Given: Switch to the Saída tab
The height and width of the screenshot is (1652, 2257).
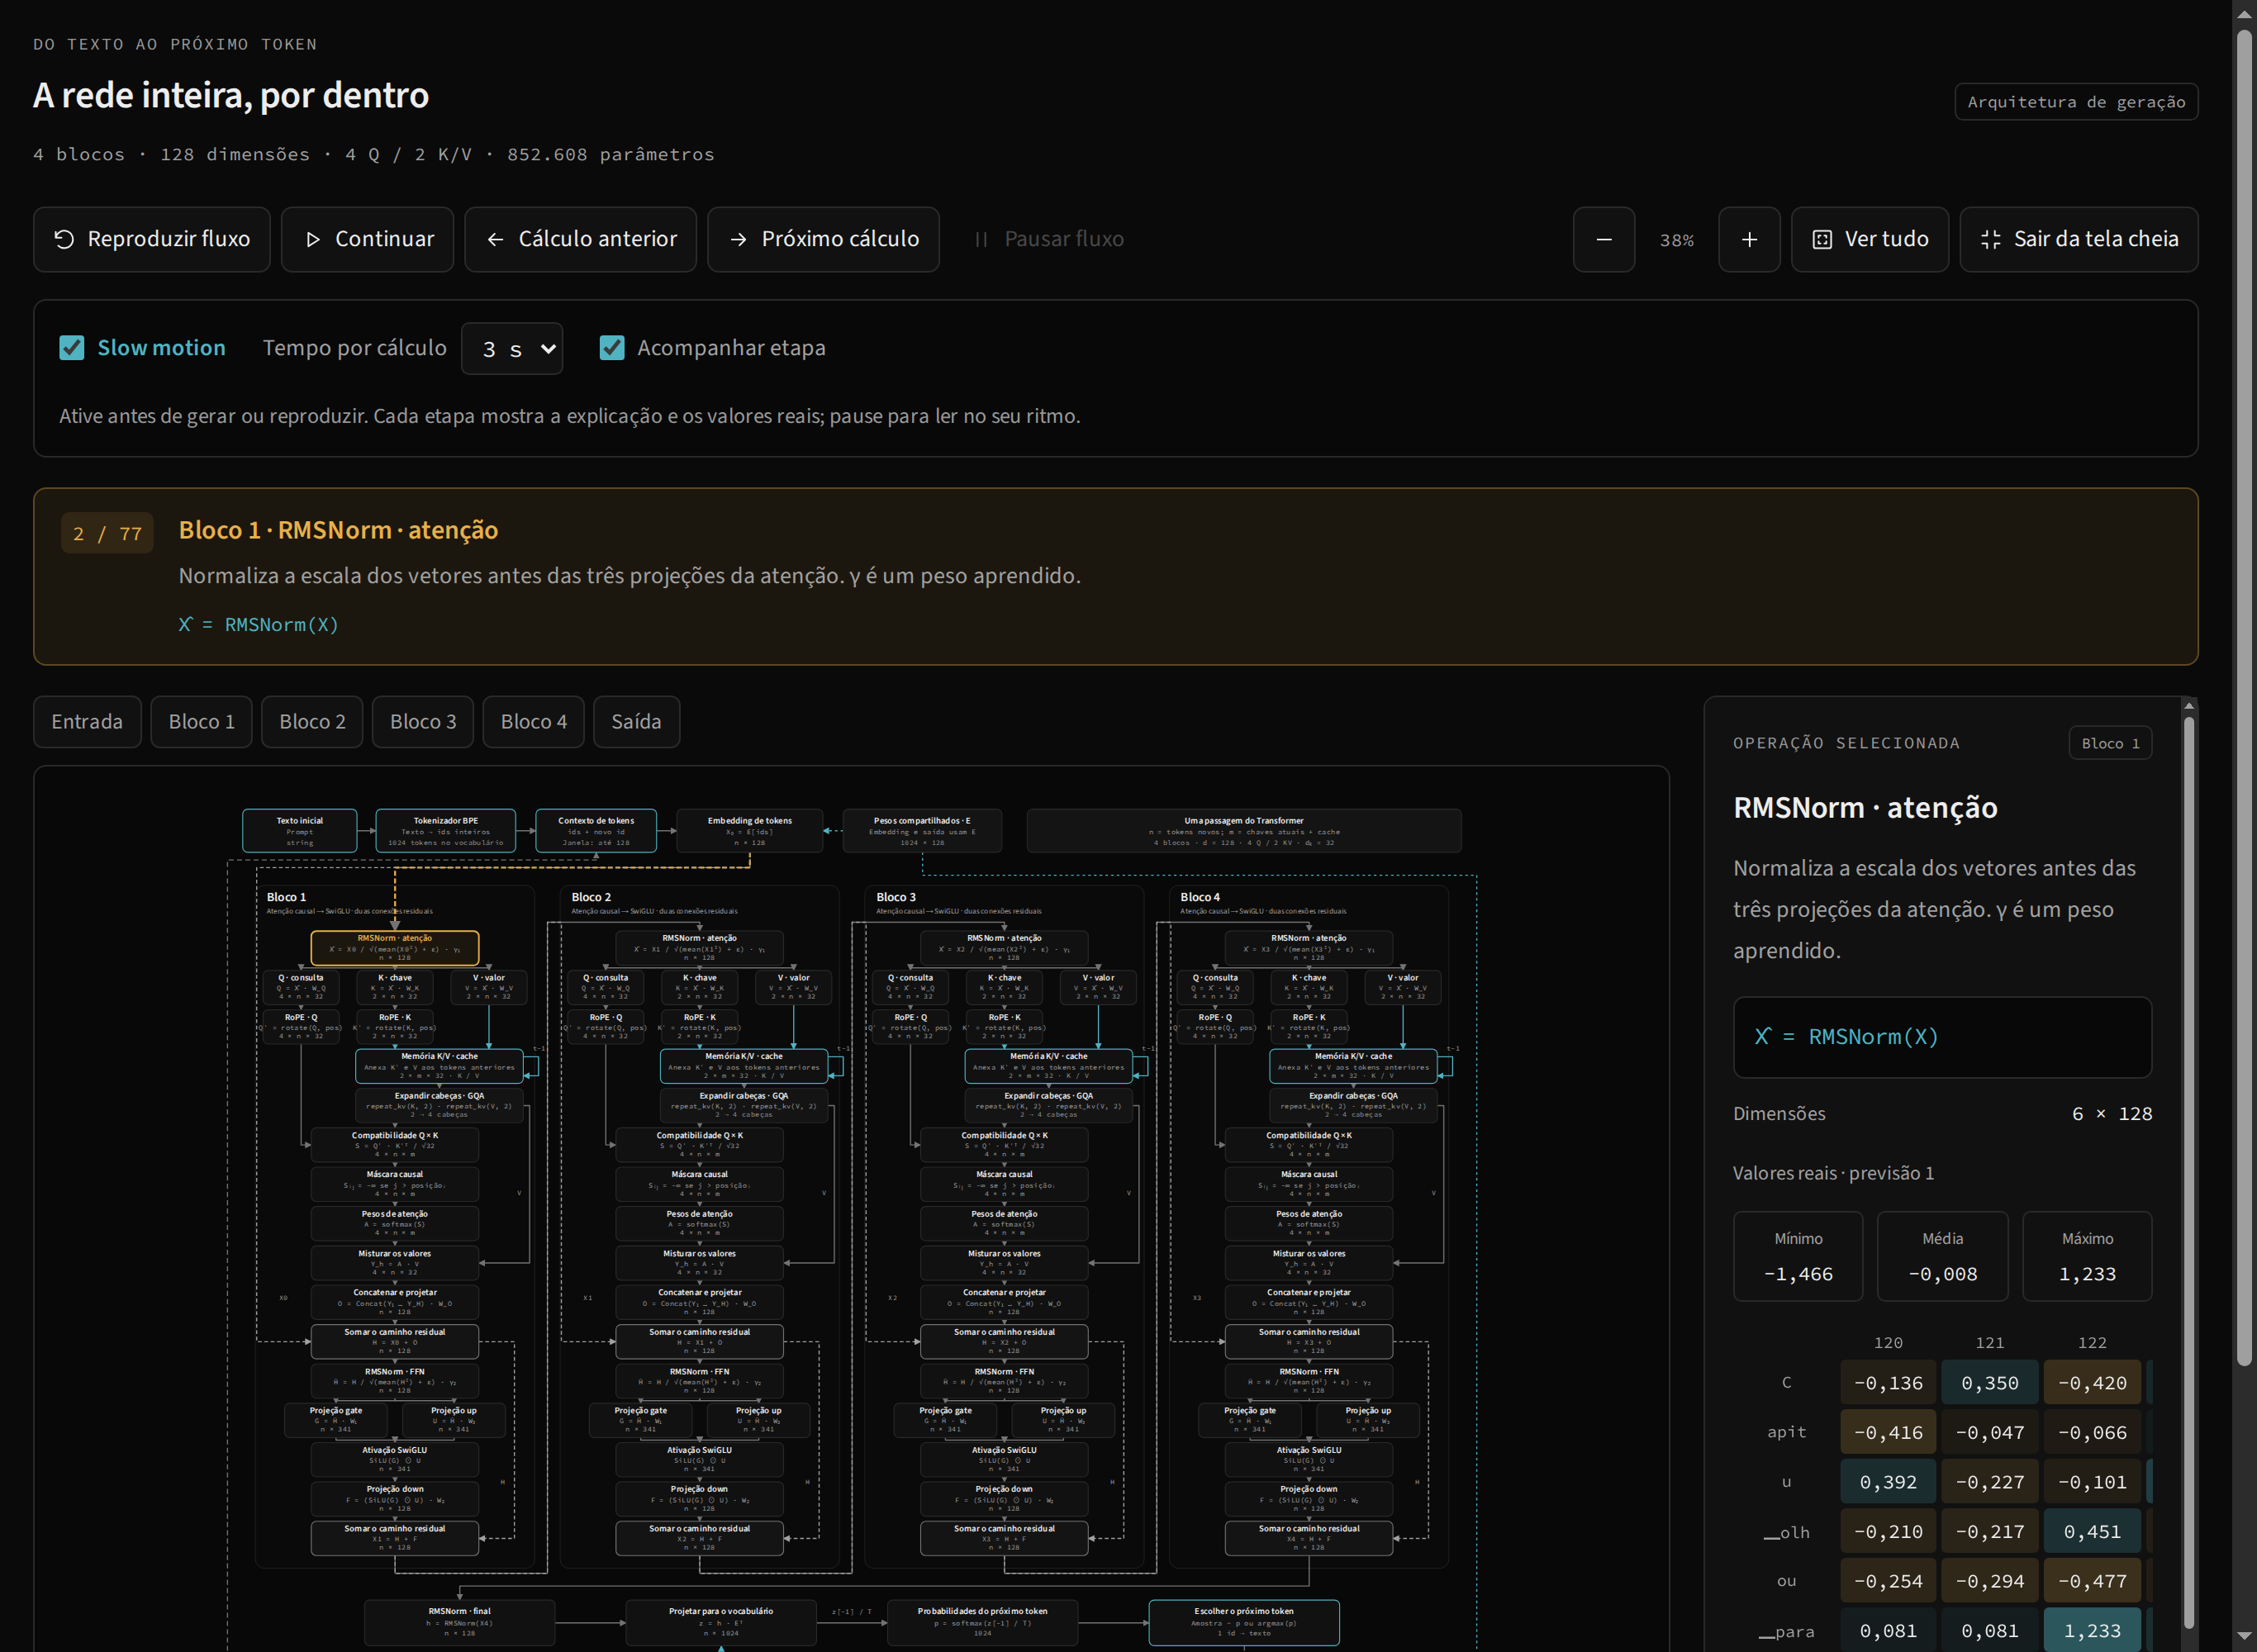Looking at the screenshot, I should 636,722.
